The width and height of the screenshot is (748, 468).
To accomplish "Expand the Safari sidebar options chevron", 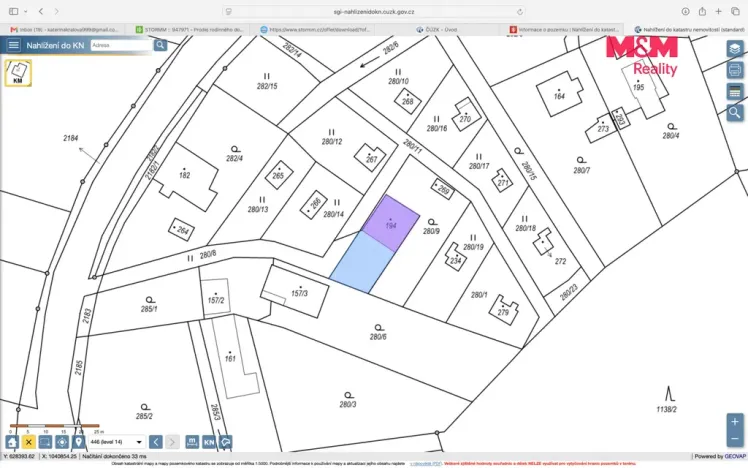I will tap(25, 11).
